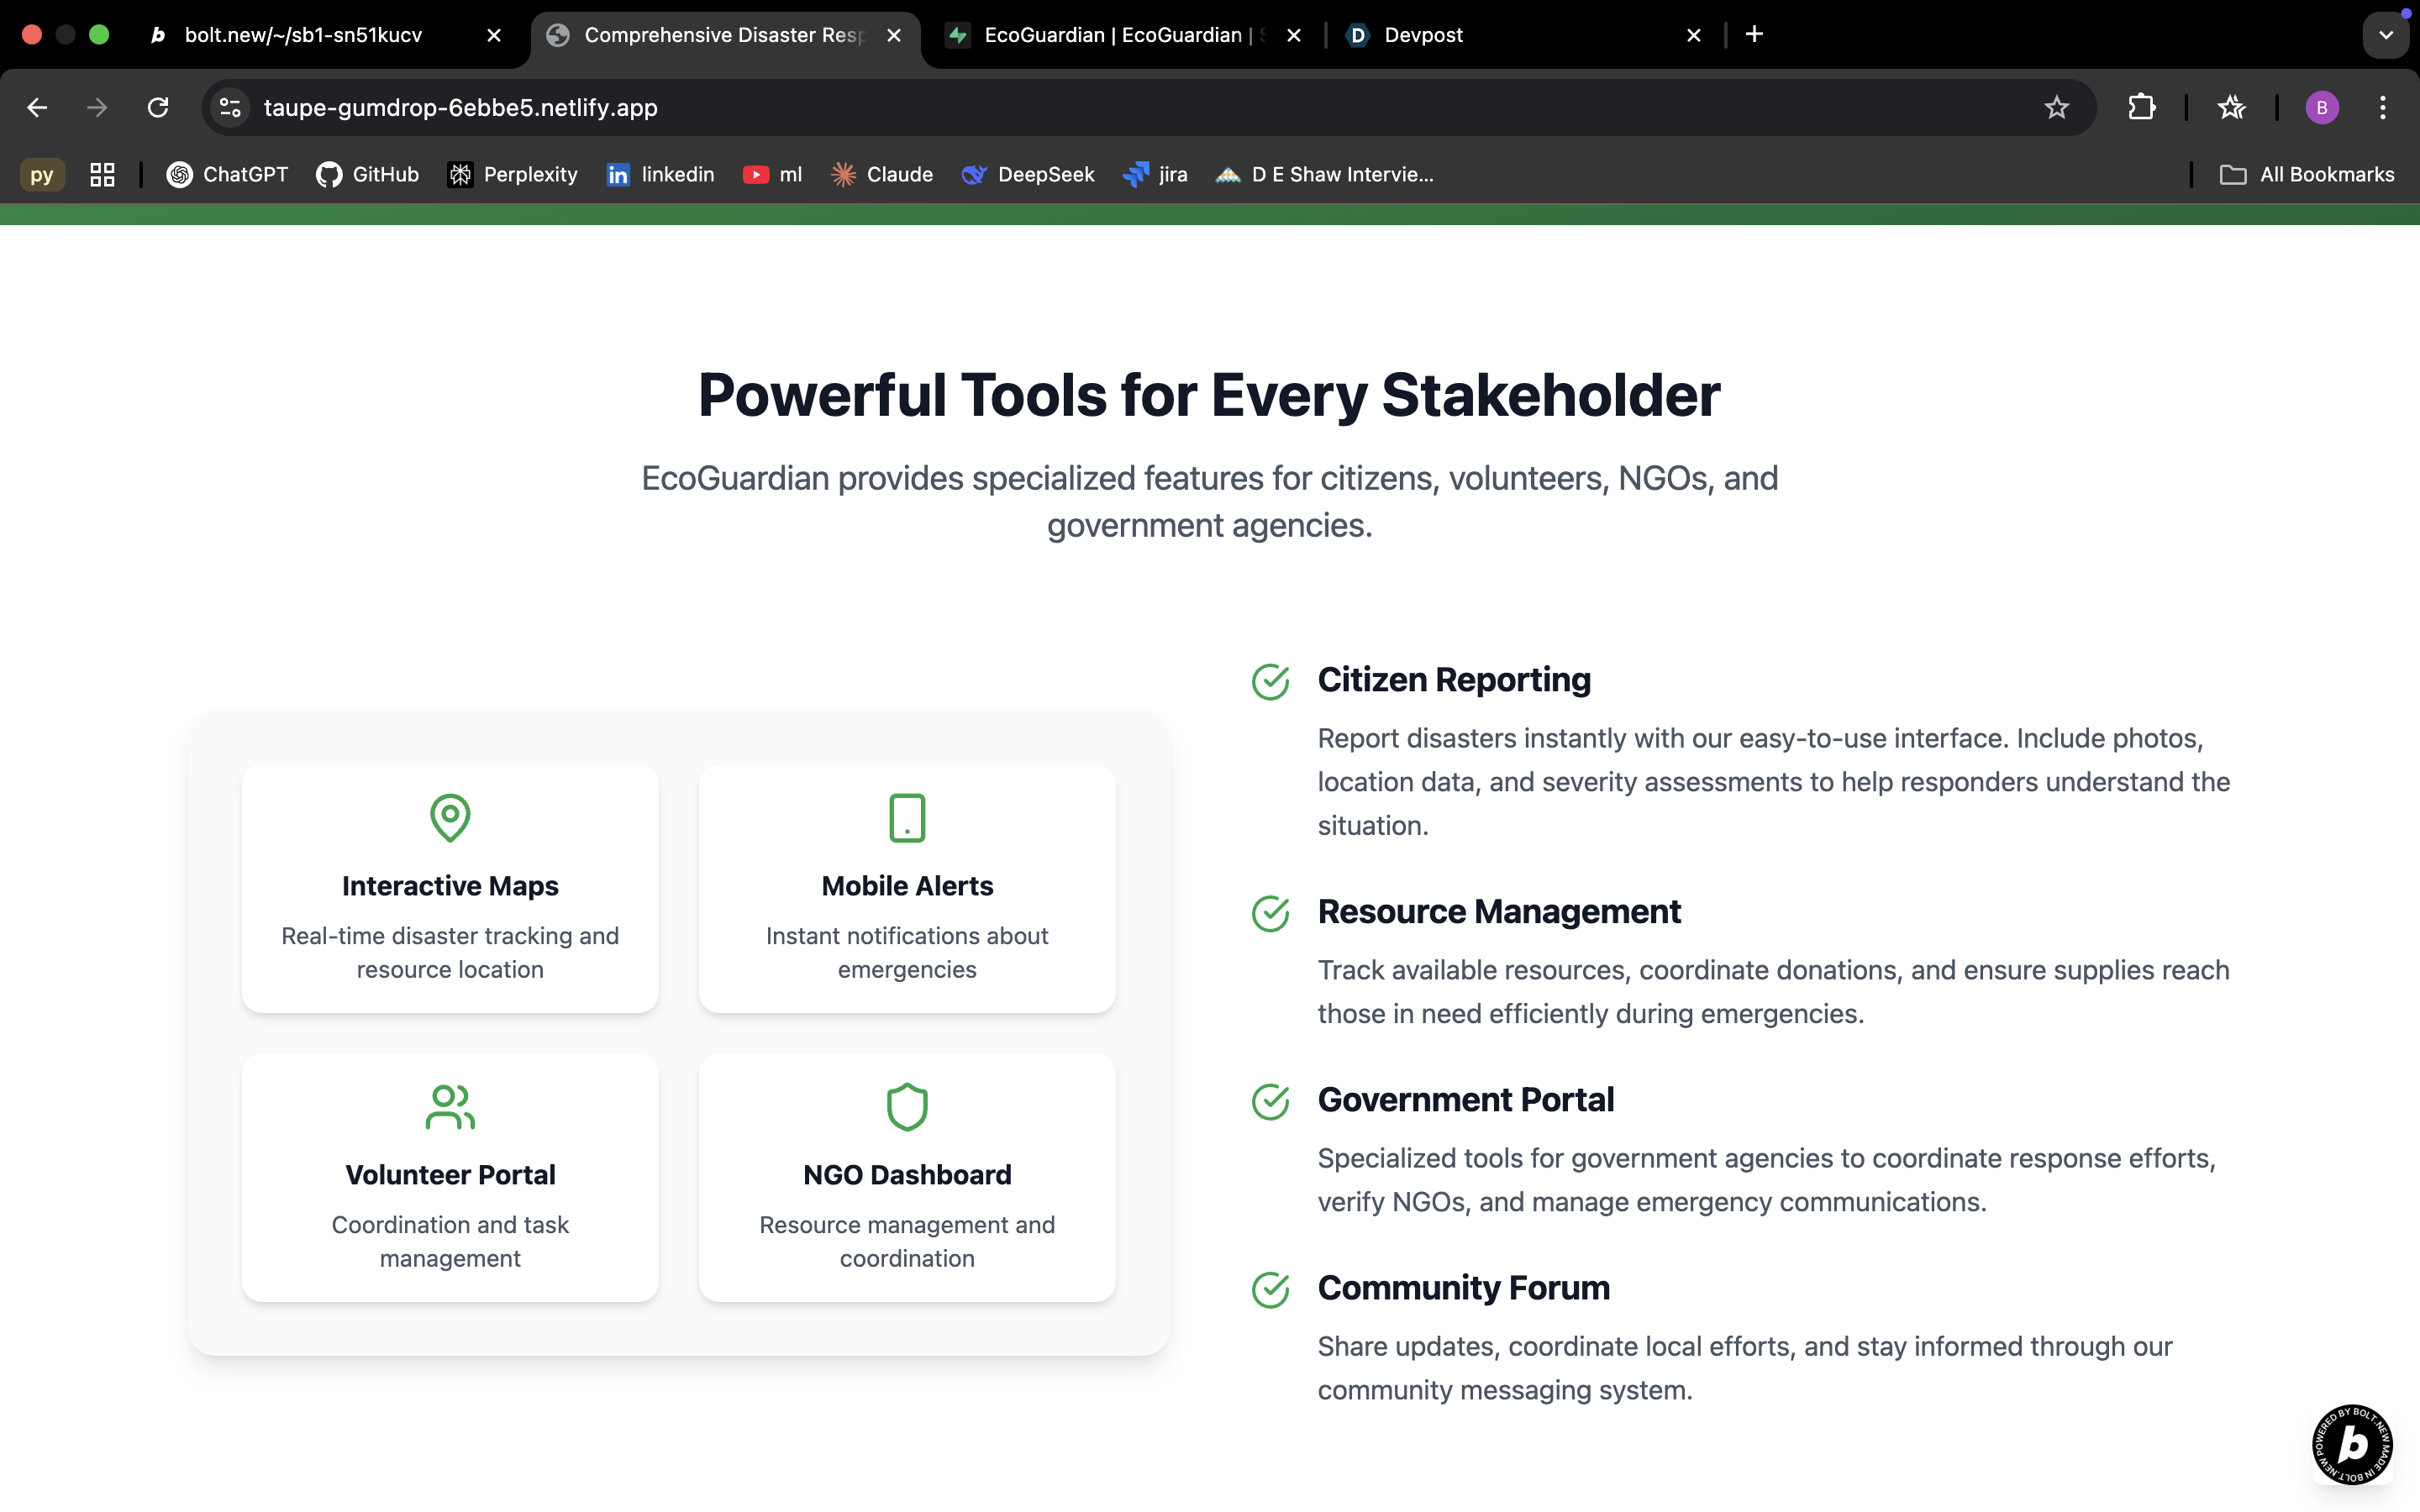The height and width of the screenshot is (1512, 2420).
Task: Click the Bolt.new badge icon
Action: [2352, 1444]
